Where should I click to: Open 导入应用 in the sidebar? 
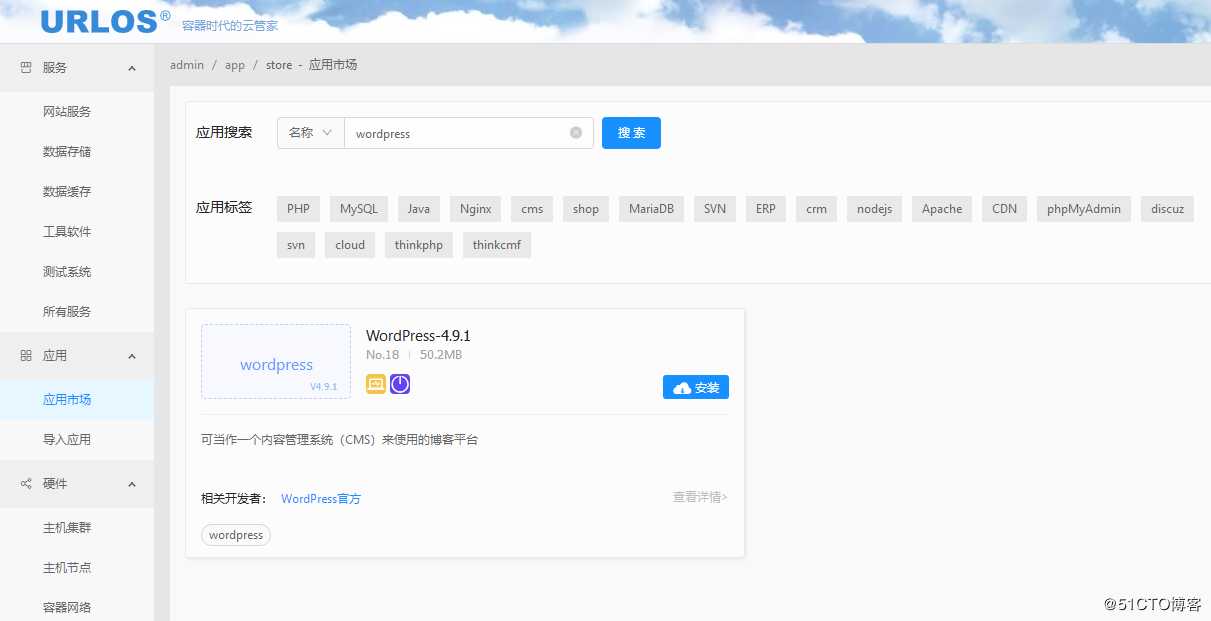click(x=67, y=440)
